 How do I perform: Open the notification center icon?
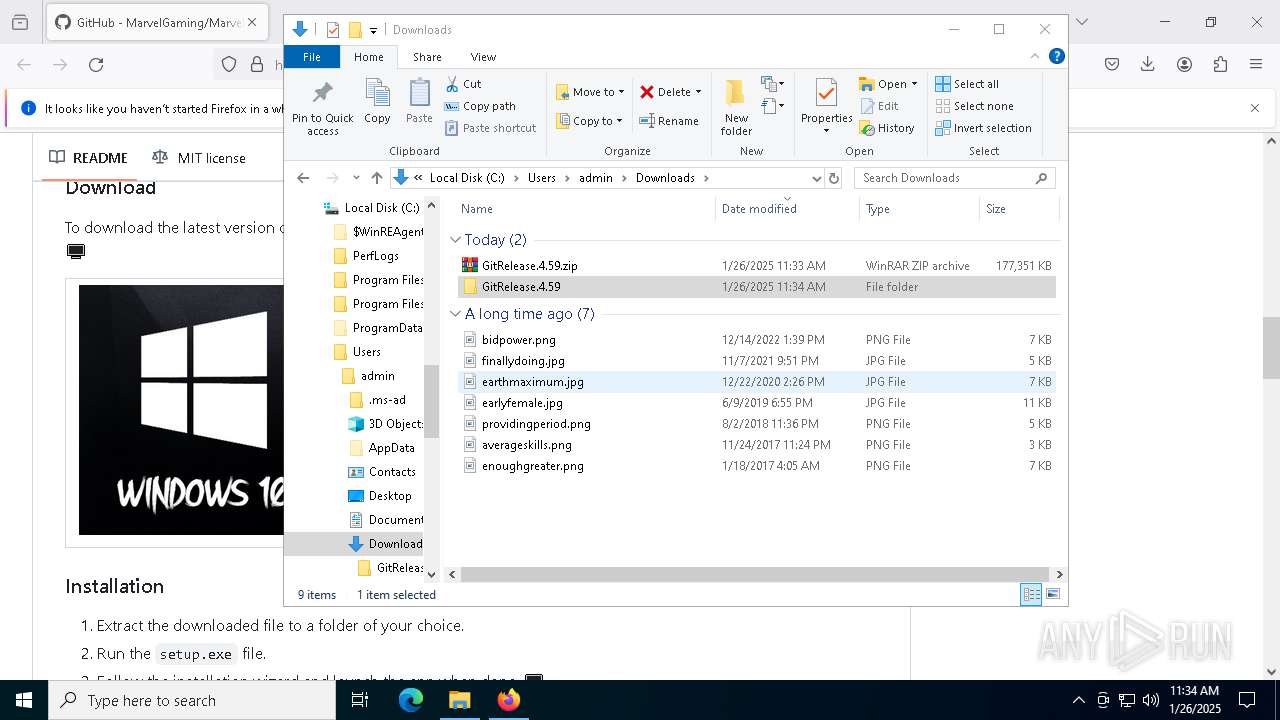click(x=1247, y=700)
